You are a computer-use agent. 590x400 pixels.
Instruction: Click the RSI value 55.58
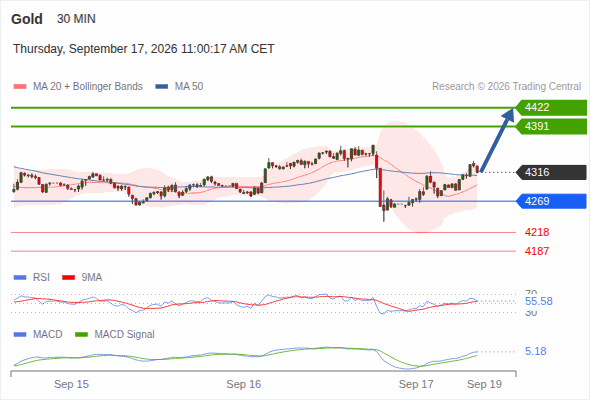coord(539,301)
